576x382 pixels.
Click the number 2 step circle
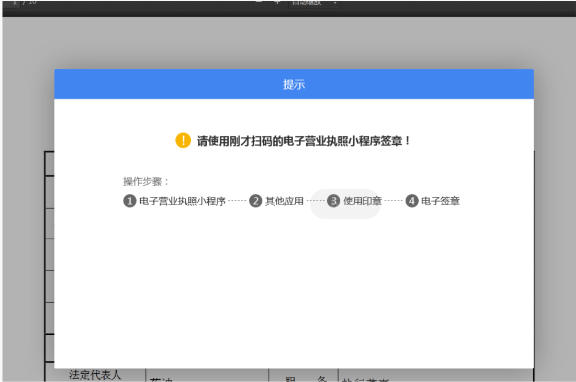click(x=256, y=201)
